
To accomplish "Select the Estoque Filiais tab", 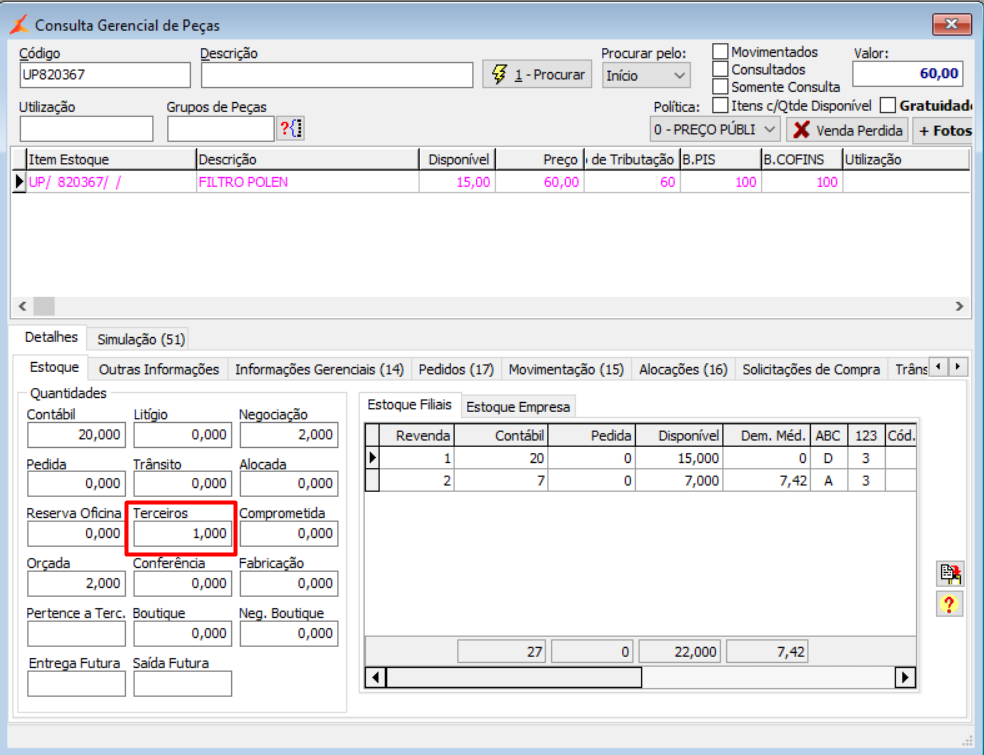I will click(409, 405).
